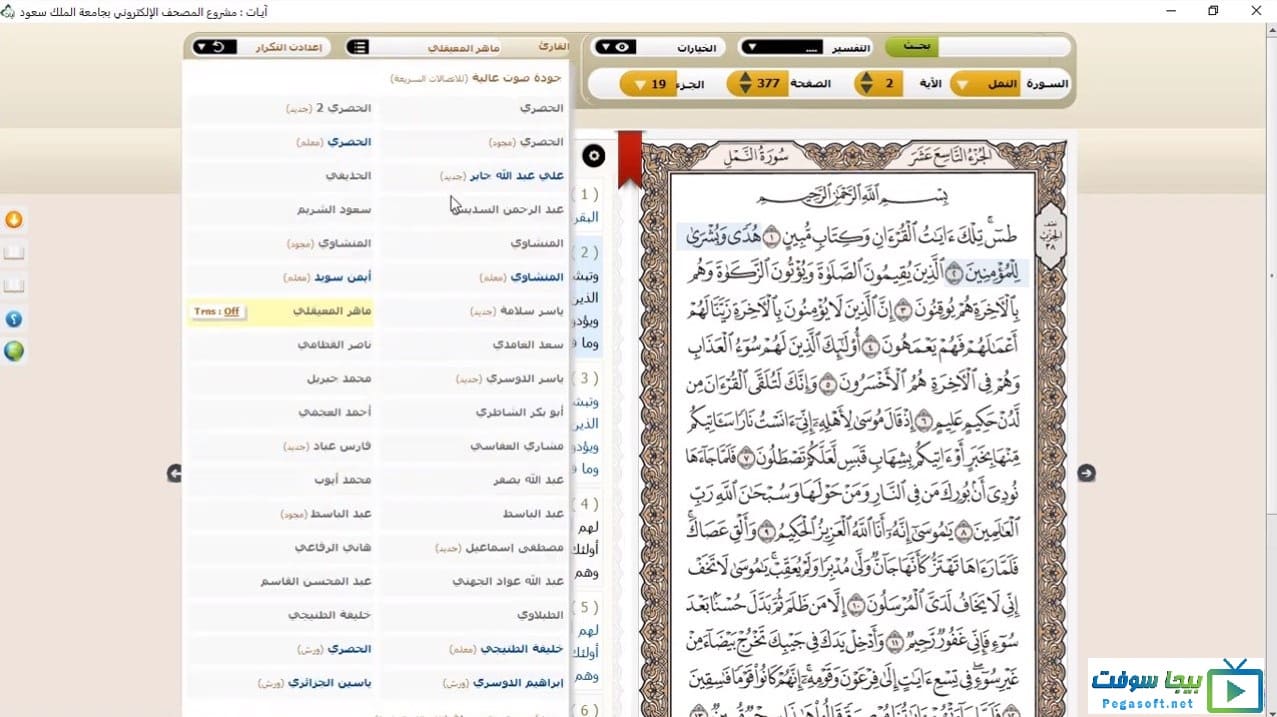The height and width of the screenshot is (717, 1277).
Task: Click the list icon in the reciter box
Action: pos(360,47)
